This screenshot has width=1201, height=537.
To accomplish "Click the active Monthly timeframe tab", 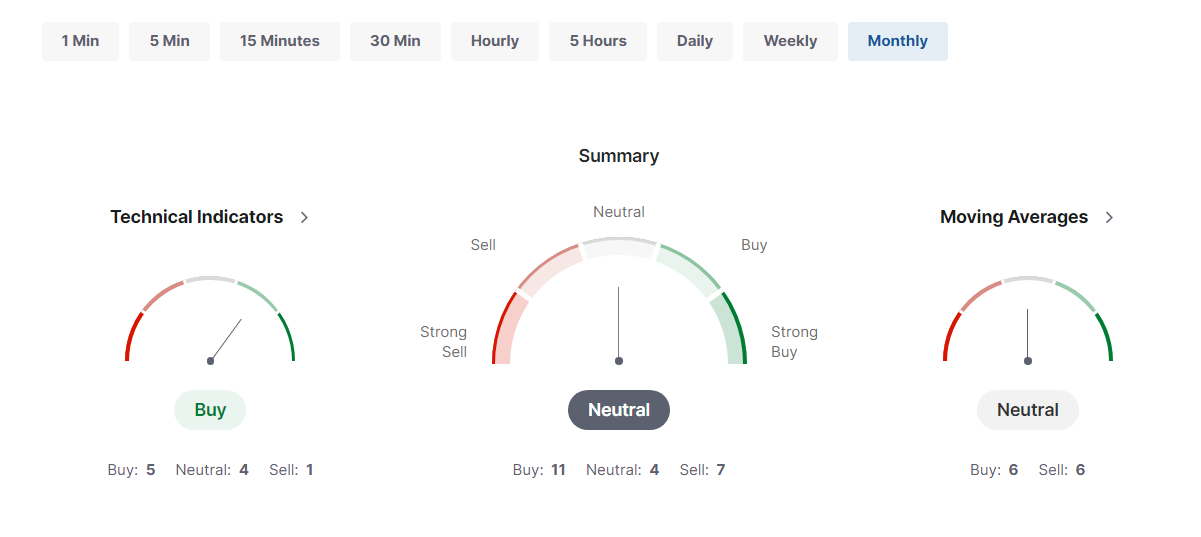I will pyautogui.click(x=898, y=41).
